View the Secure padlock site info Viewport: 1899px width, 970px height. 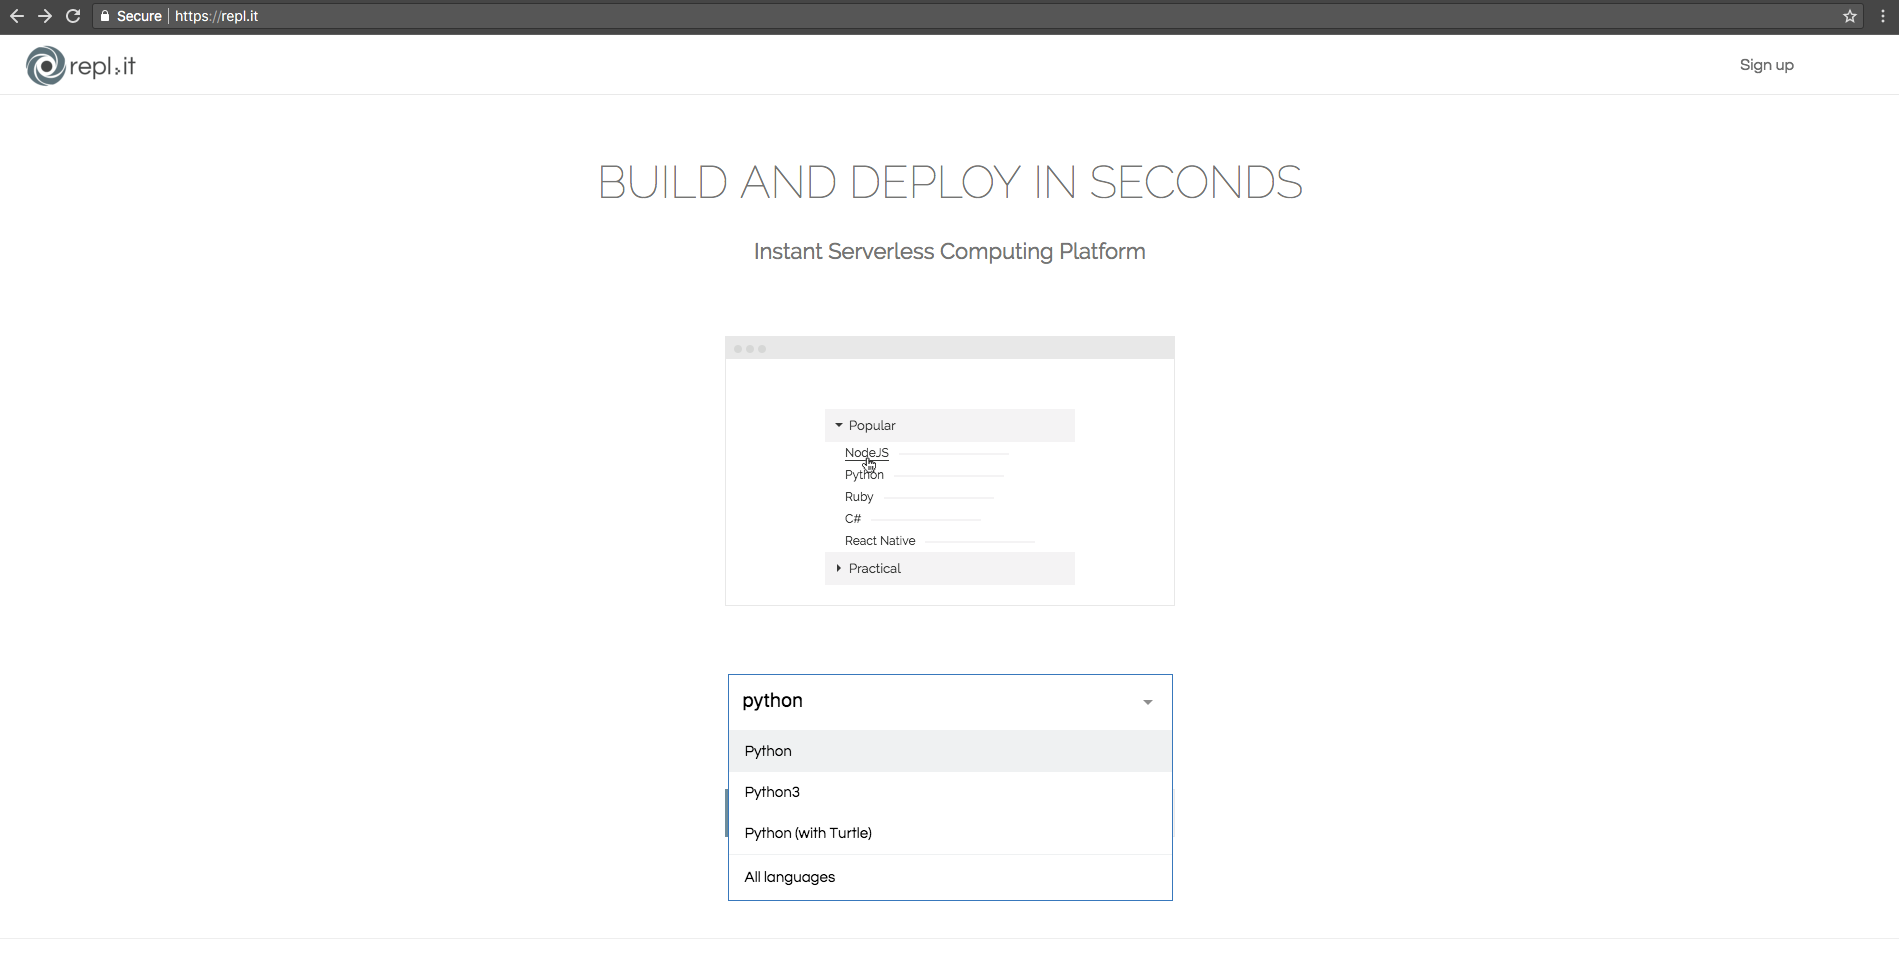131,16
